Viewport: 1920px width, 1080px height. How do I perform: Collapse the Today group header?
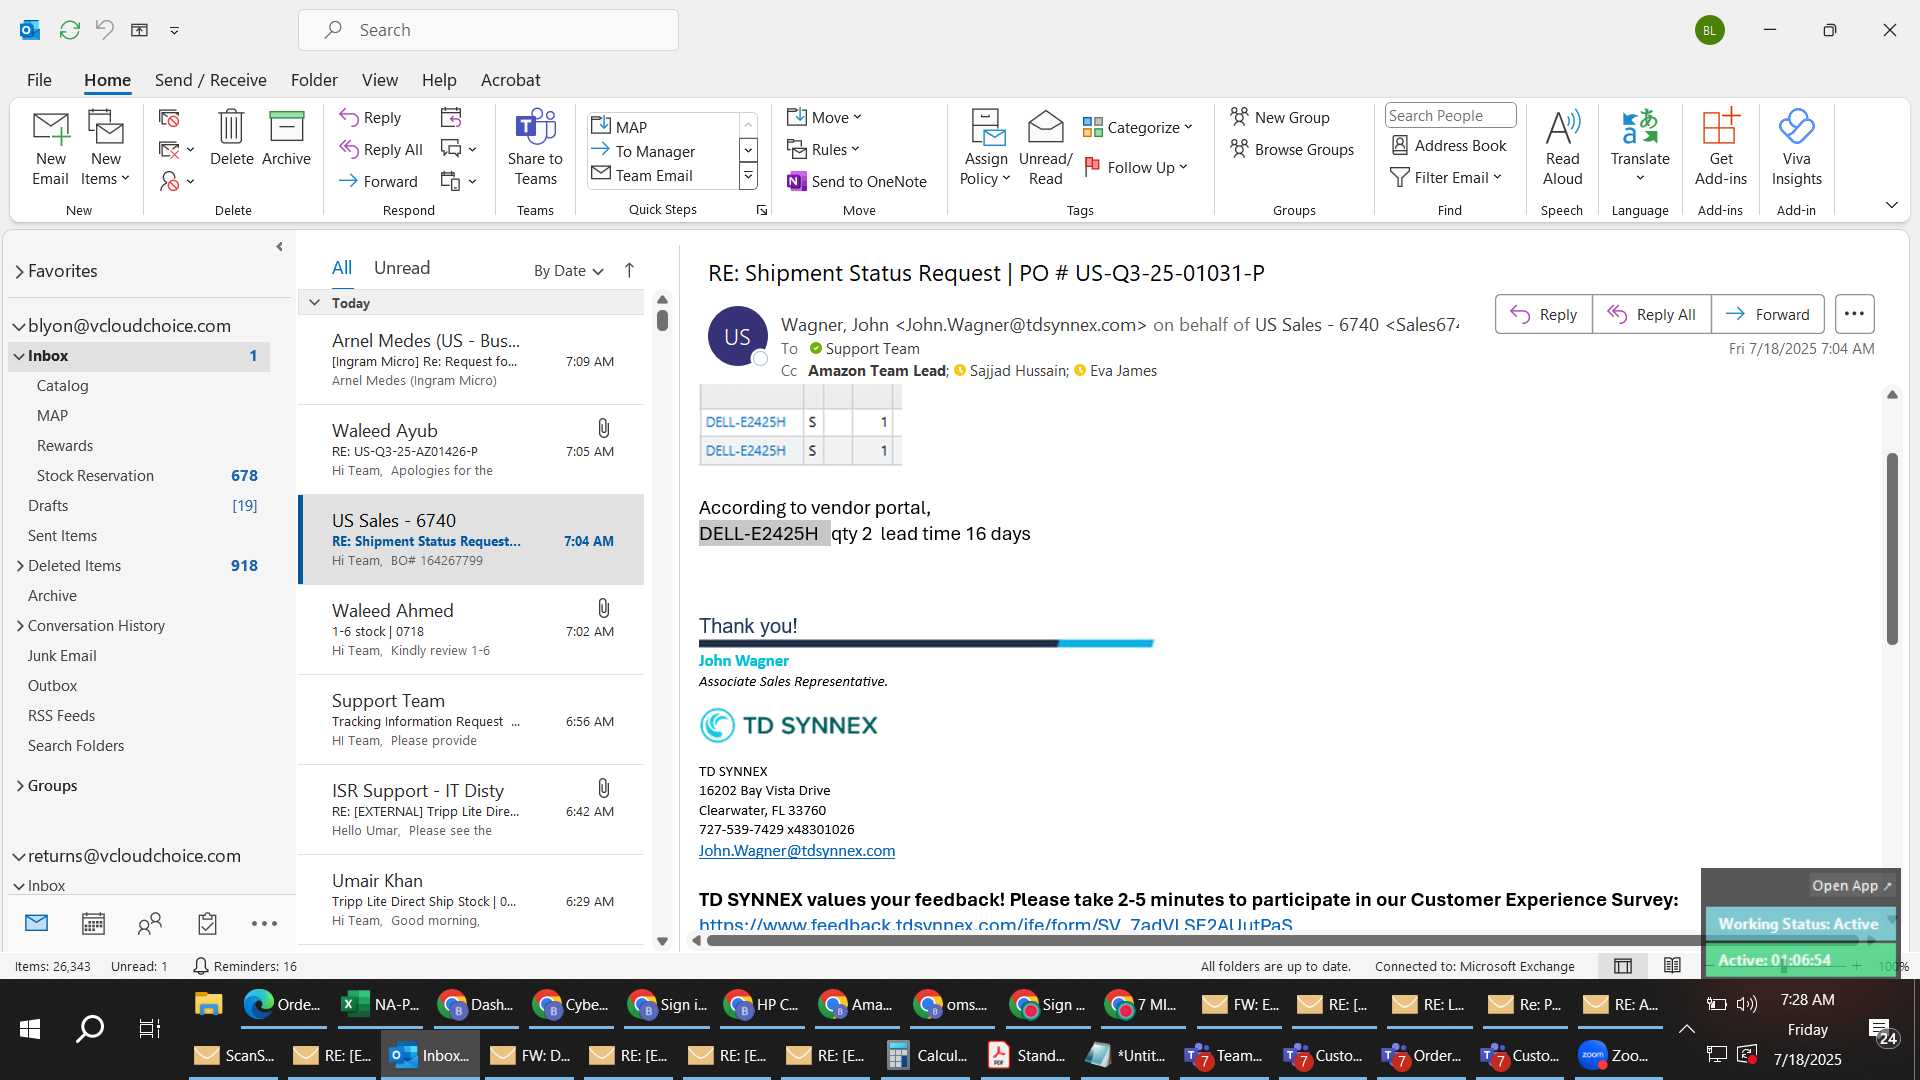[314, 303]
